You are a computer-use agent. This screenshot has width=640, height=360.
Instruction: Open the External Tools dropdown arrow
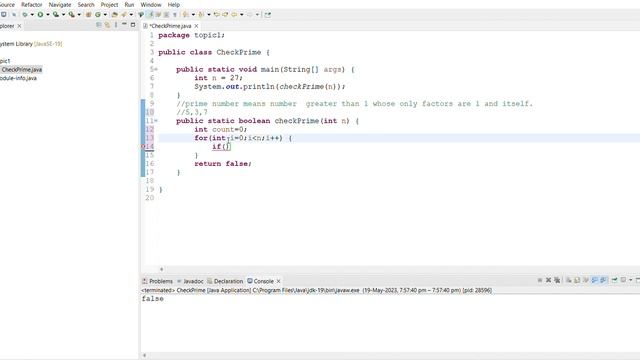click(x=79, y=15)
